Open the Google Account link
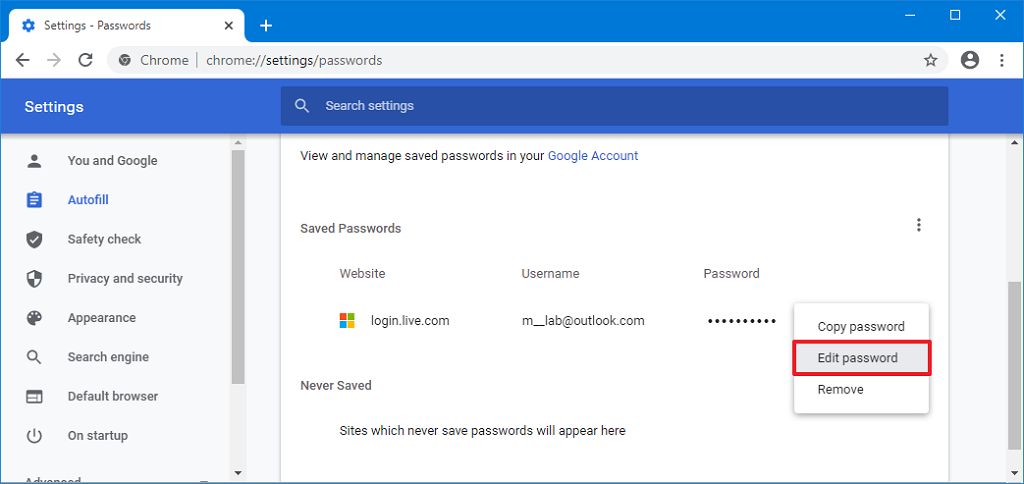The width and height of the screenshot is (1024, 484). pos(593,155)
